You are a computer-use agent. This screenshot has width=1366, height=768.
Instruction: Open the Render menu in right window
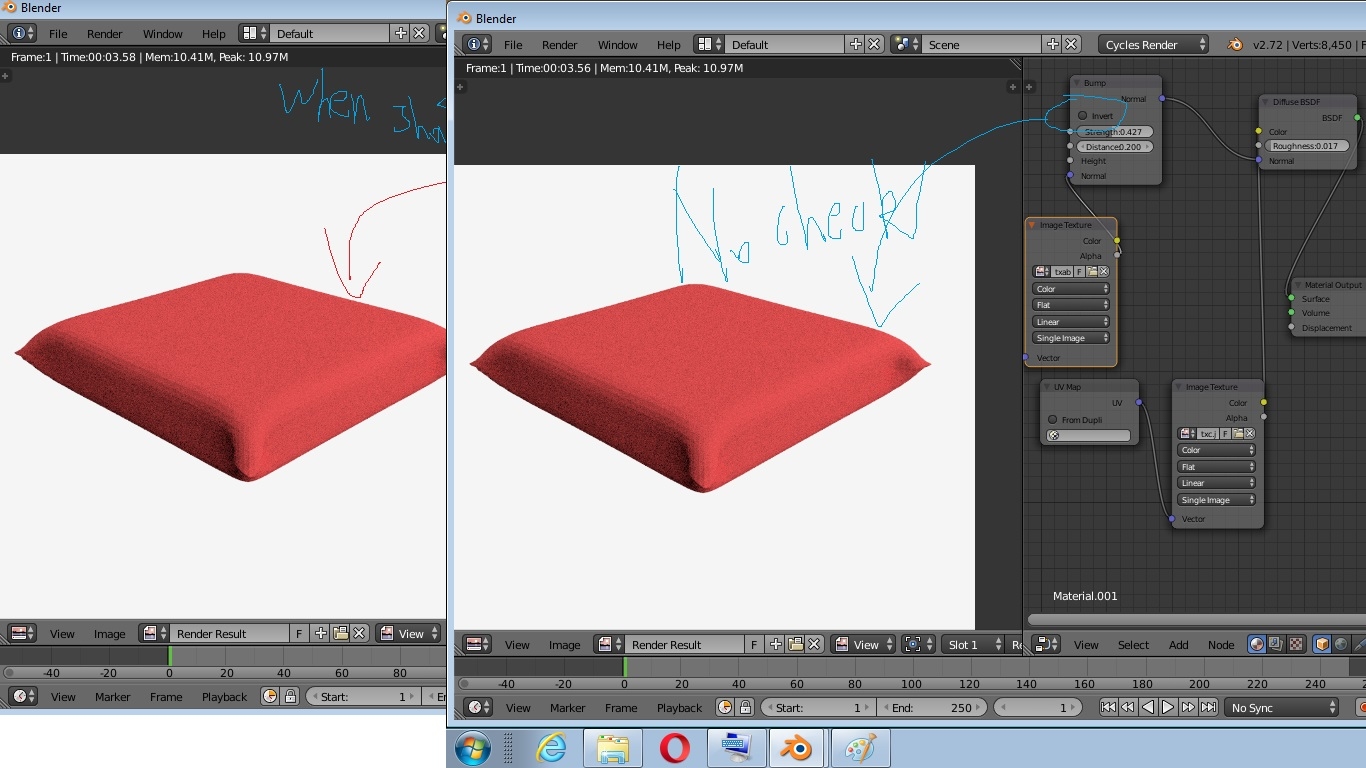pos(559,45)
